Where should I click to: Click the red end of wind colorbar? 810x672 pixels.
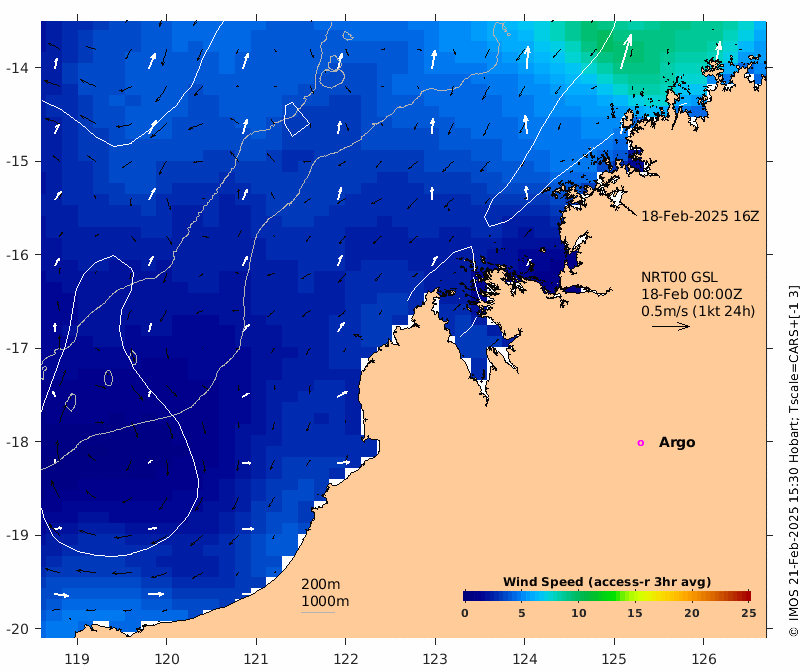coord(745,596)
